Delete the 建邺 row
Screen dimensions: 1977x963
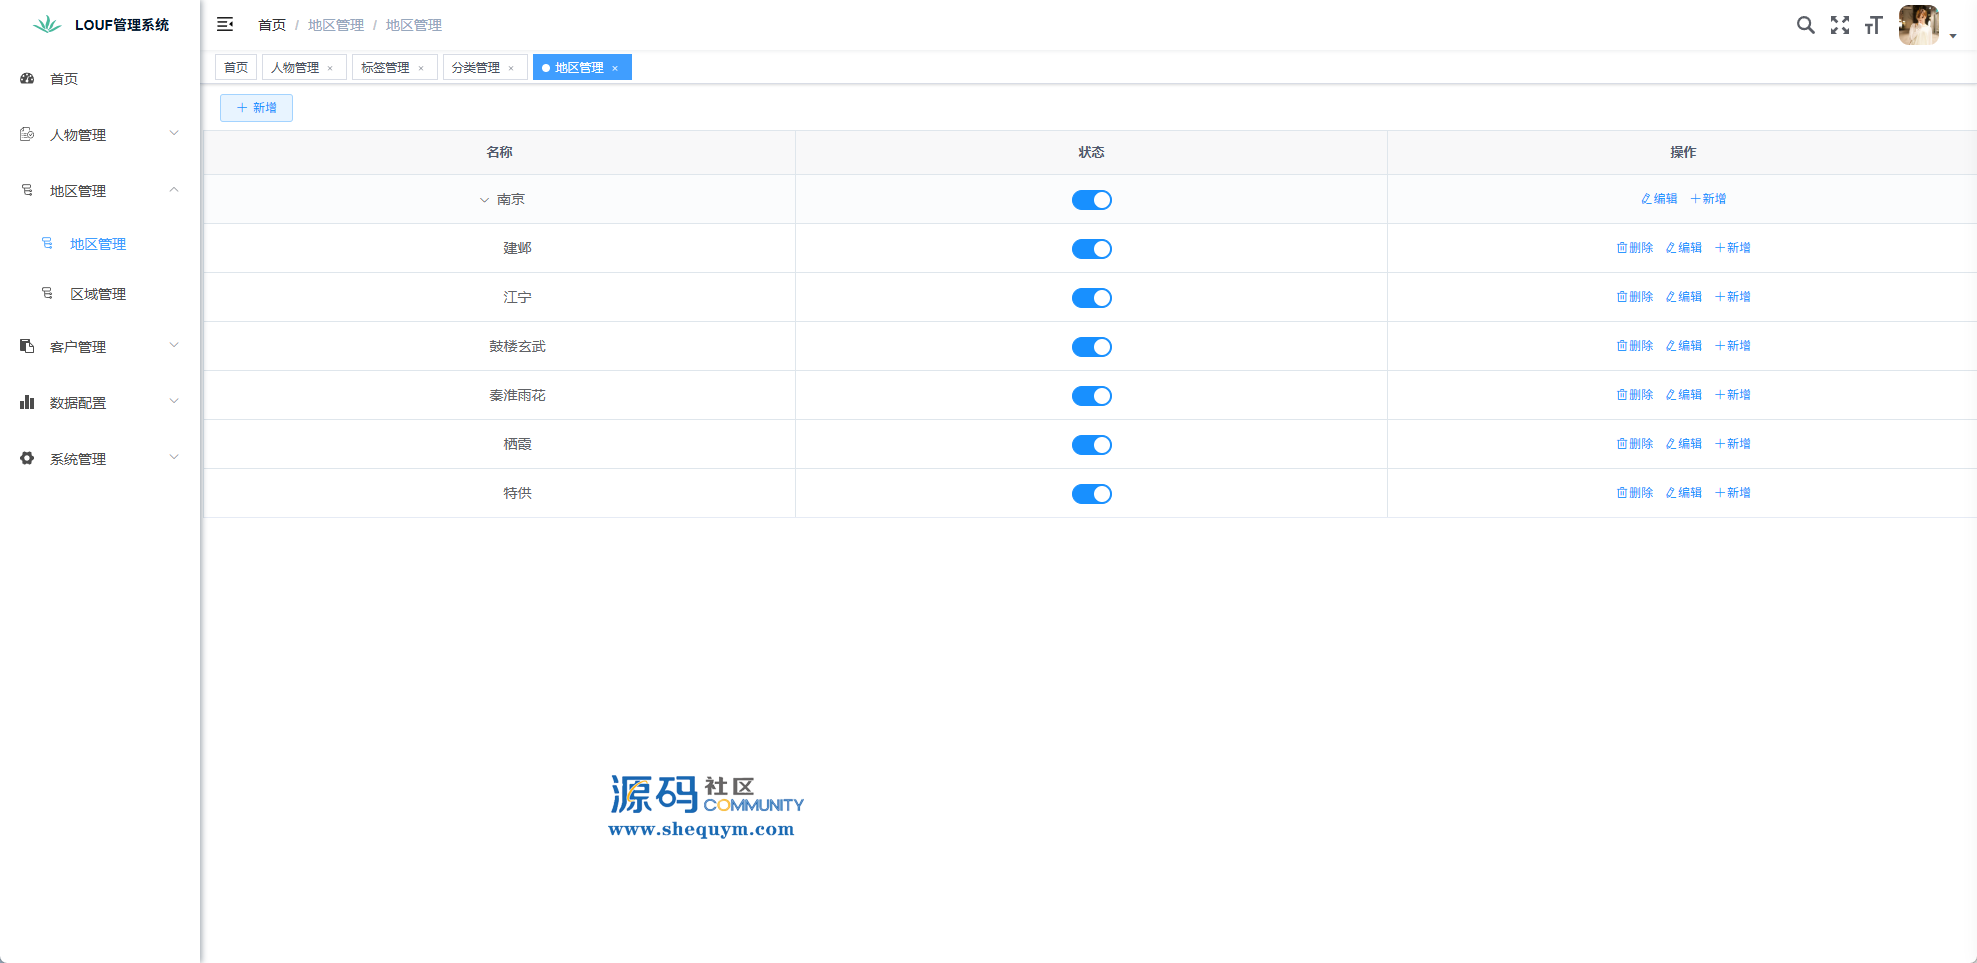point(1635,248)
